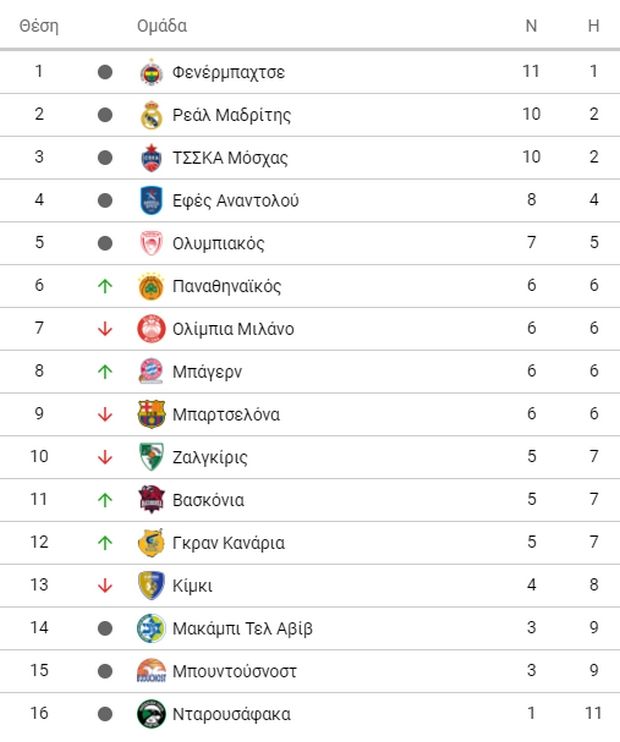
Task: Click the red down arrow beside Ολίμπια Μιλάνο
Action: [105, 329]
